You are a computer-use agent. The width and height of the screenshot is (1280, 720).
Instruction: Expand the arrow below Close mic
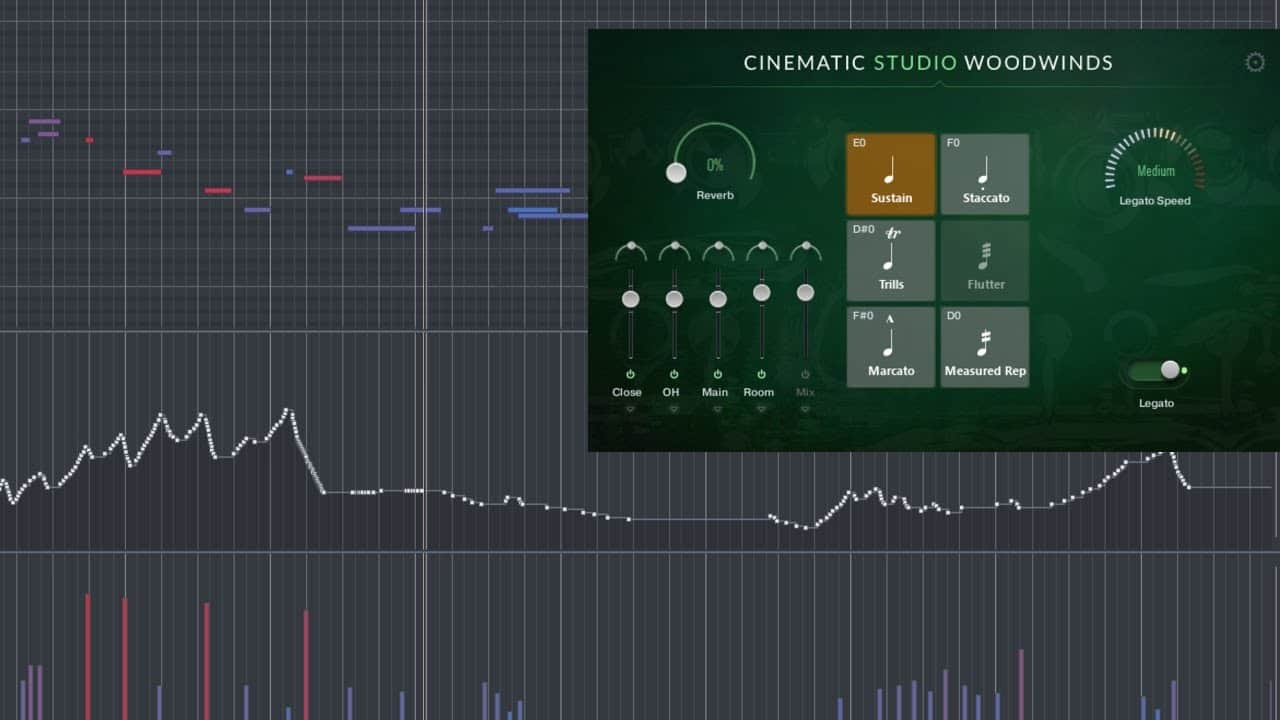630,409
